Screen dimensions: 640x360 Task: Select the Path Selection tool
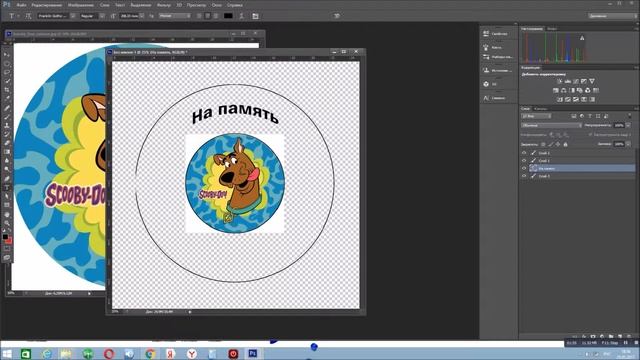(7, 196)
